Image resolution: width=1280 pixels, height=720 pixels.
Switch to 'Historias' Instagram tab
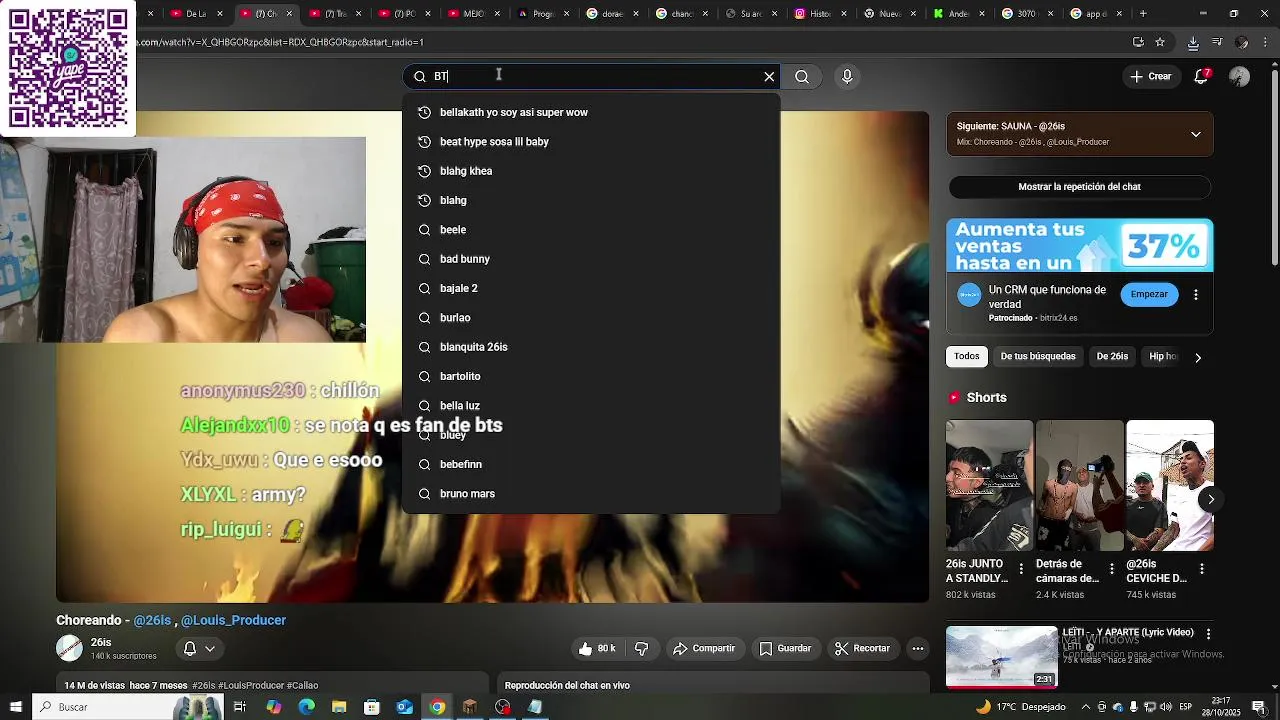[x=821, y=13]
